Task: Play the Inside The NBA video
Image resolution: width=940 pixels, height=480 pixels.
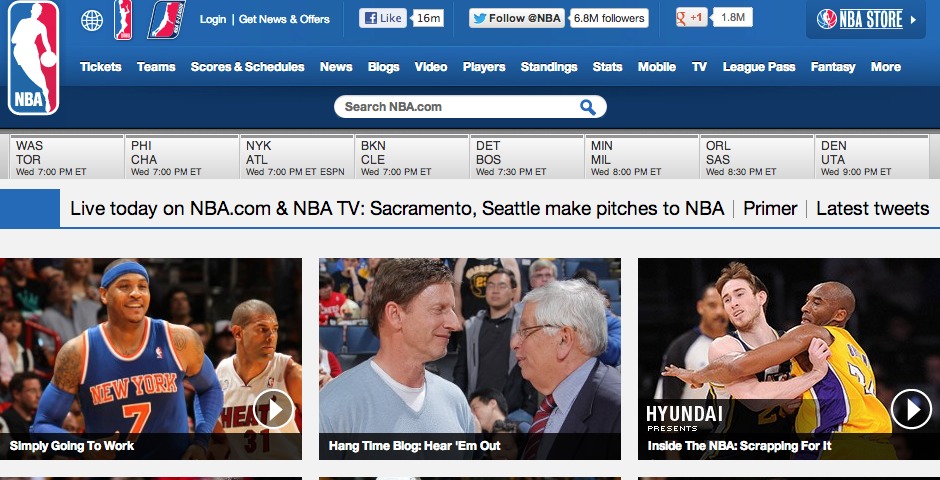Action: pyautogui.click(x=911, y=409)
